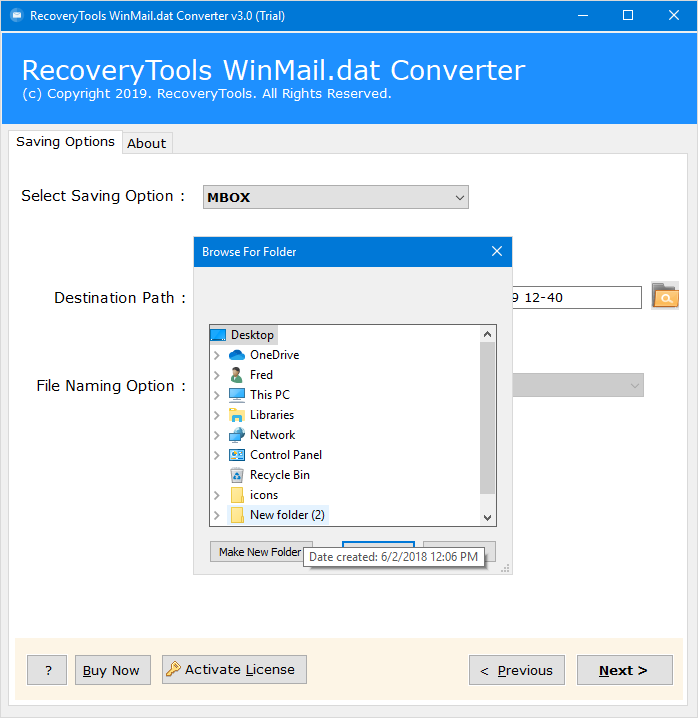Select the Network label
This screenshot has height=718, width=698.
273,435
